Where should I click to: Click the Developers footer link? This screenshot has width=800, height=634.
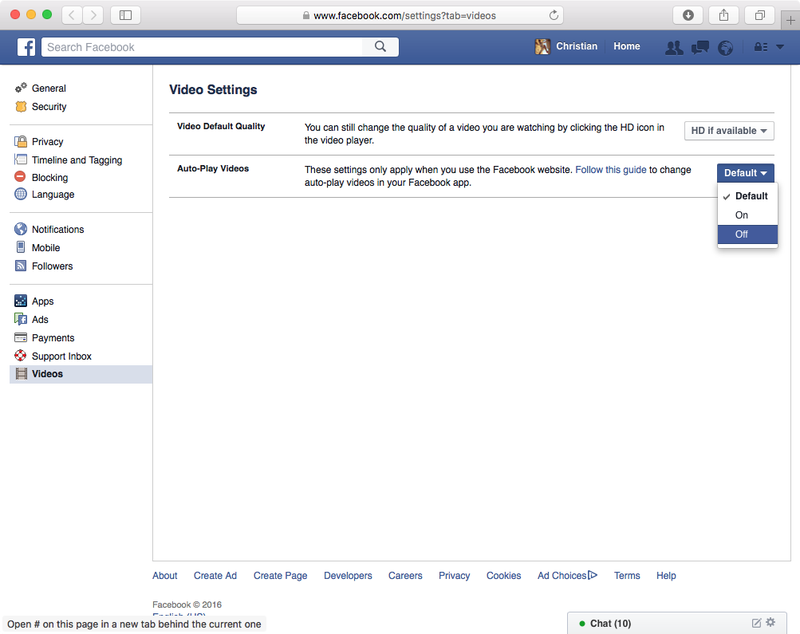click(x=348, y=575)
